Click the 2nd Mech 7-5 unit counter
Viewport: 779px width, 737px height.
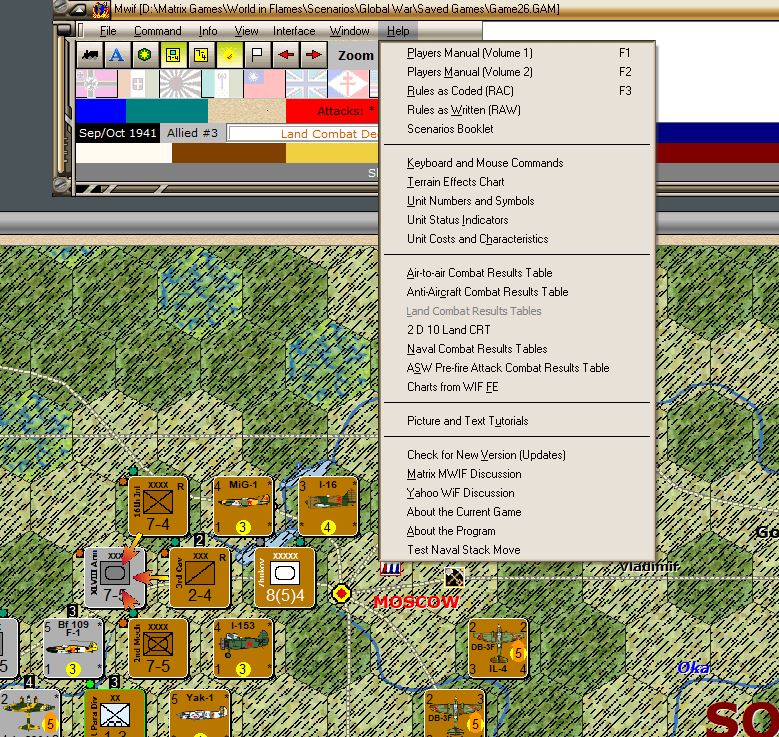pos(158,649)
